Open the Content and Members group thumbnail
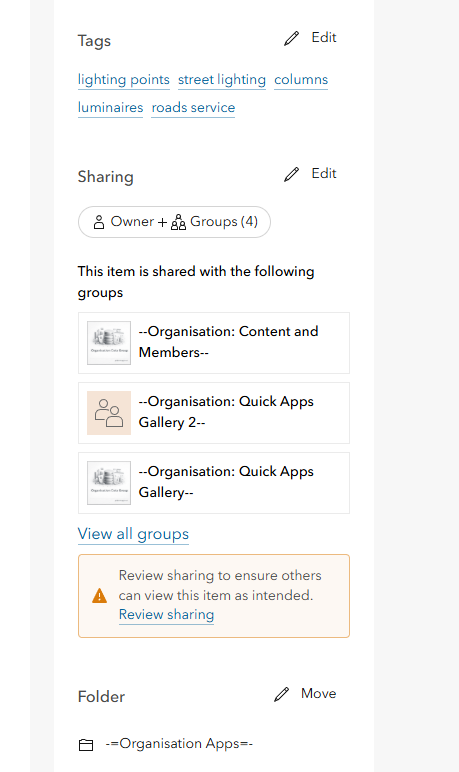This screenshot has width=459, height=772. coord(109,343)
